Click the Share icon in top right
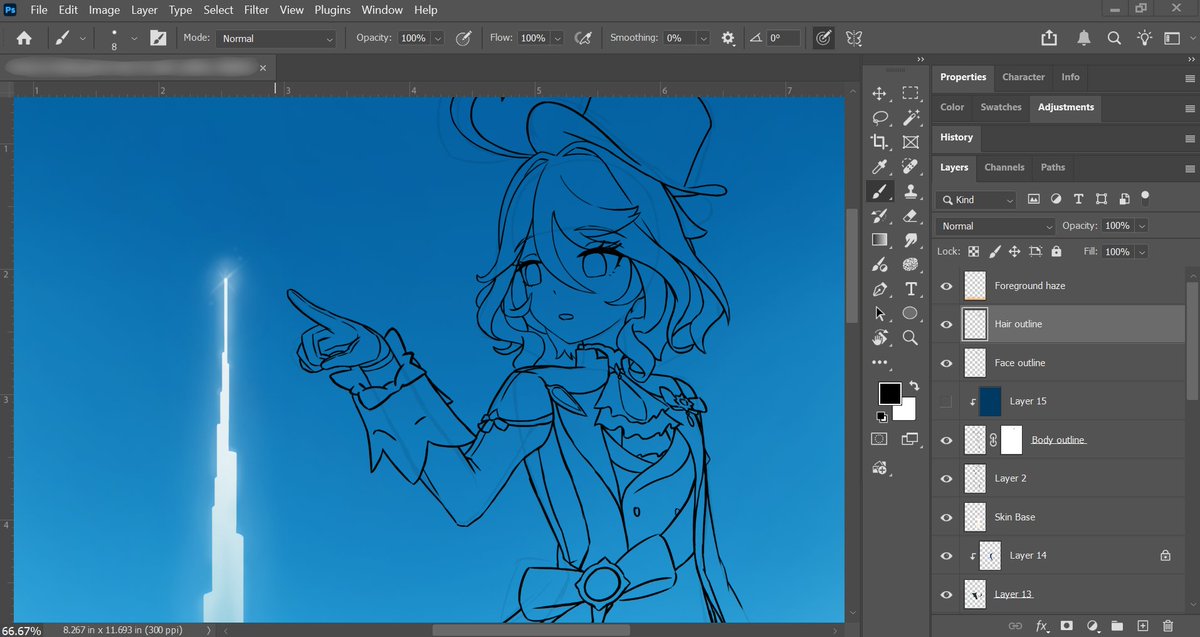1200x637 pixels. (1048, 38)
